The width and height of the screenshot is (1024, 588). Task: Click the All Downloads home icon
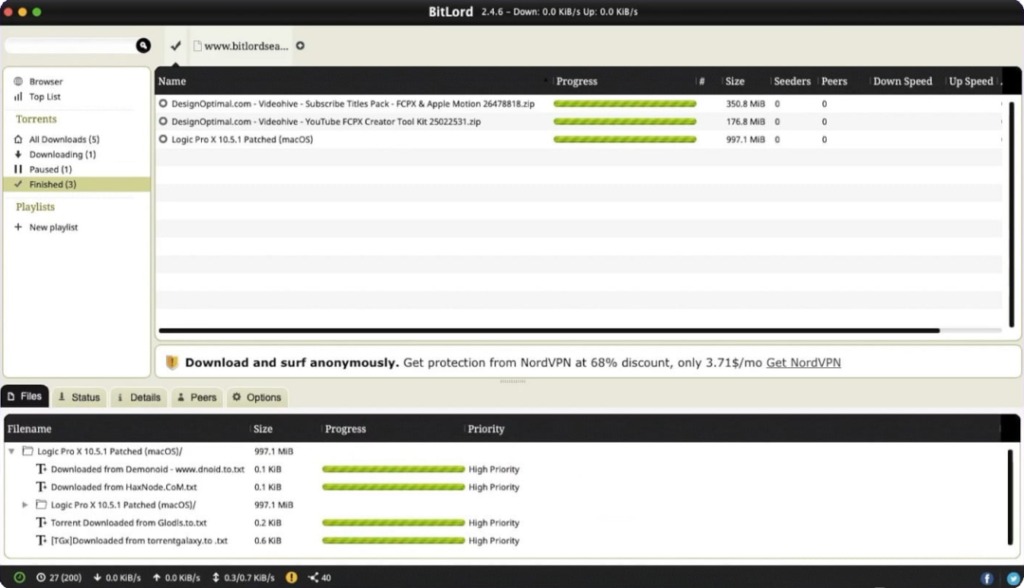pos(18,139)
